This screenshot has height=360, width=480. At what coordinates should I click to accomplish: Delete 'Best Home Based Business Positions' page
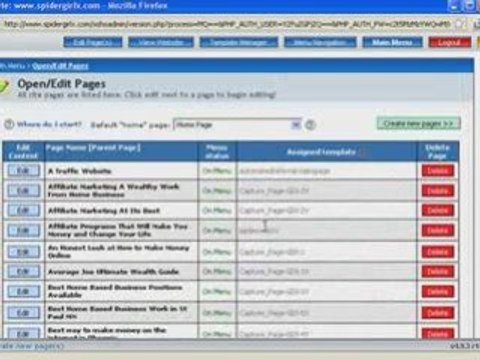[x=438, y=292]
